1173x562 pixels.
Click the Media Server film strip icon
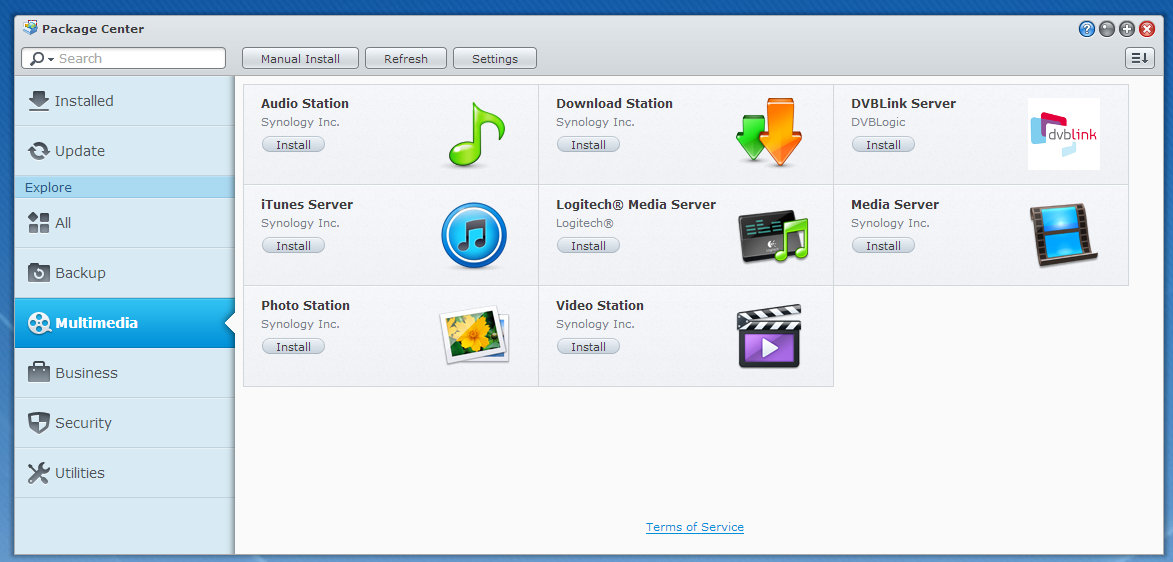1063,235
